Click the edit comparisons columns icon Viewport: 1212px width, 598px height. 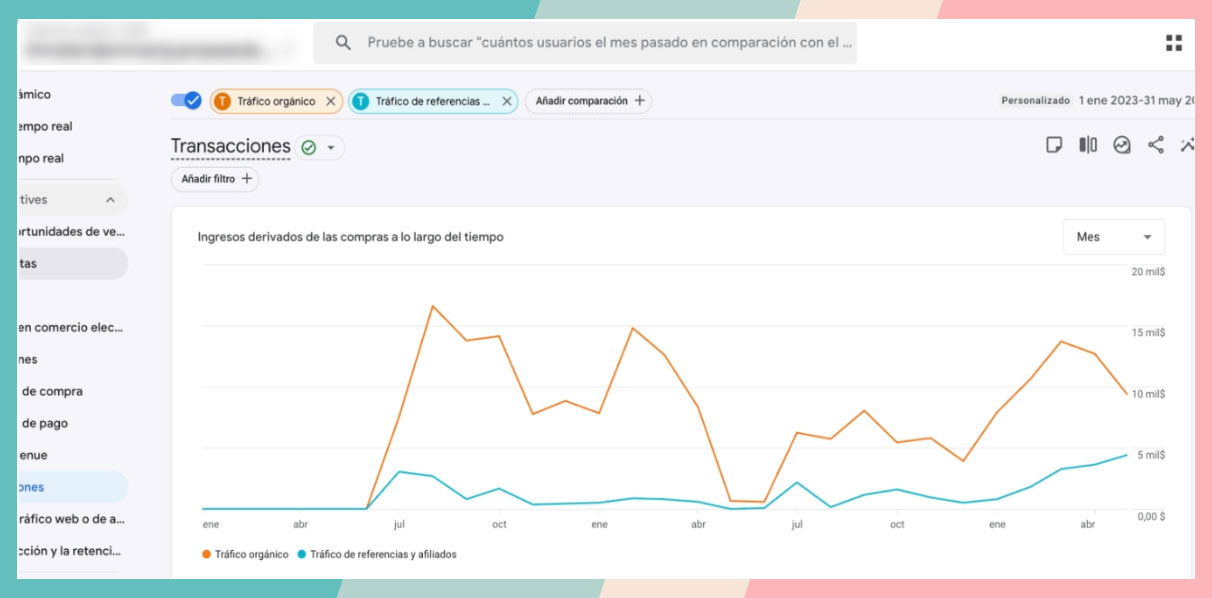pyautogui.click(x=1088, y=145)
